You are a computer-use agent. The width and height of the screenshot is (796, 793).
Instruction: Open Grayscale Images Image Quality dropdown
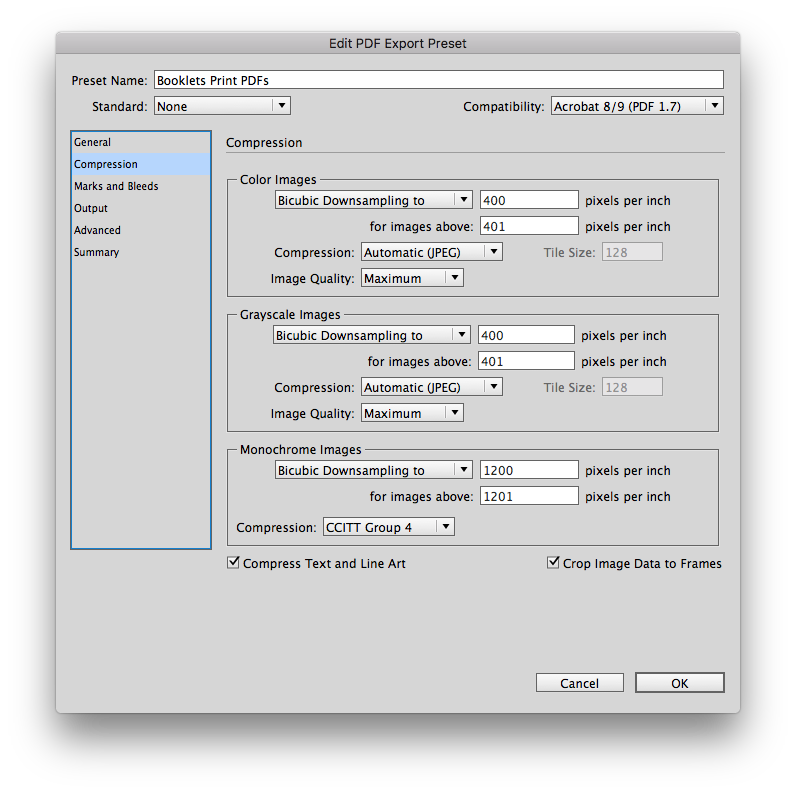(412, 413)
